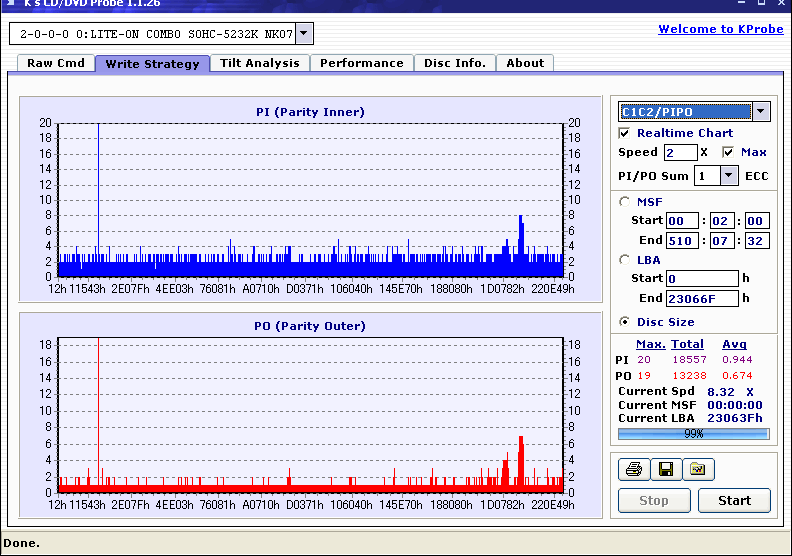Click the LBA End value field
Image resolution: width=792 pixels, height=556 pixels.
[x=701, y=298]
